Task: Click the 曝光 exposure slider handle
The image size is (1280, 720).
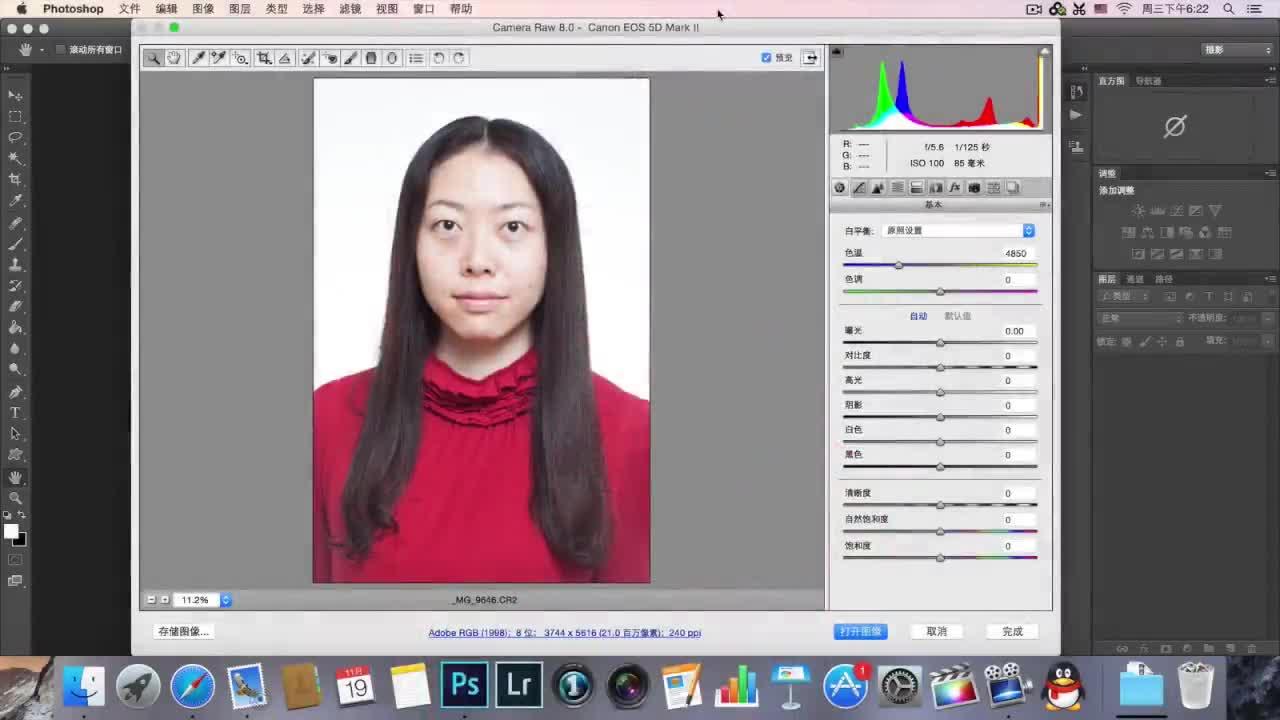Action: tap(940, 343)
